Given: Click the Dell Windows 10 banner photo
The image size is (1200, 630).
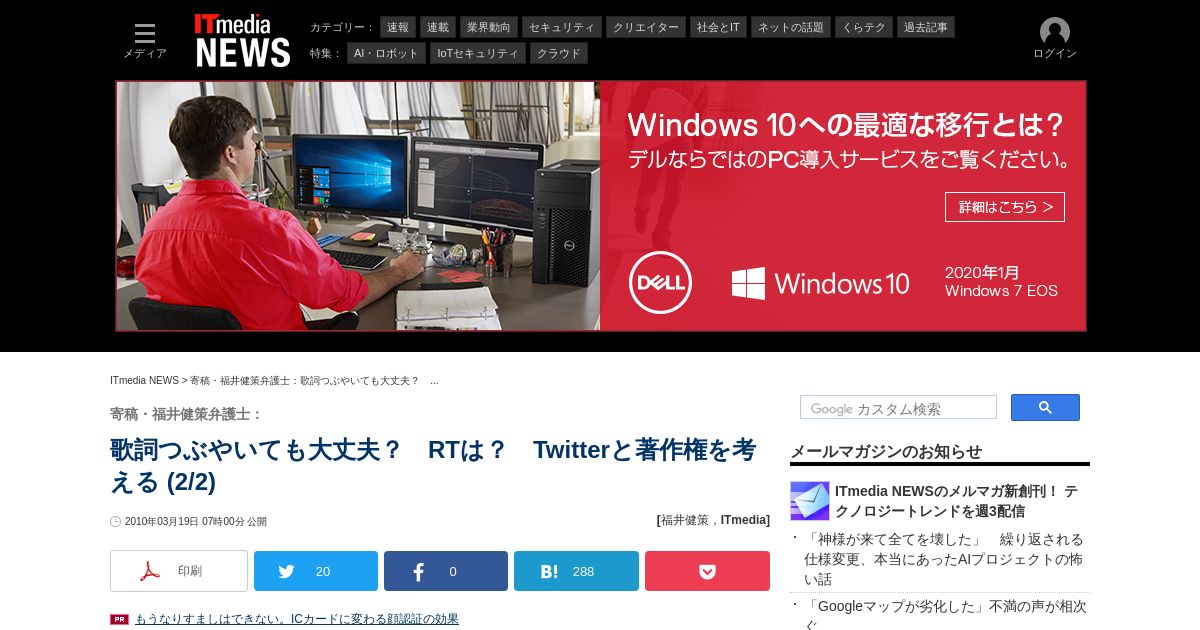Looking at the screenshot, I should [x=359, y=206].
